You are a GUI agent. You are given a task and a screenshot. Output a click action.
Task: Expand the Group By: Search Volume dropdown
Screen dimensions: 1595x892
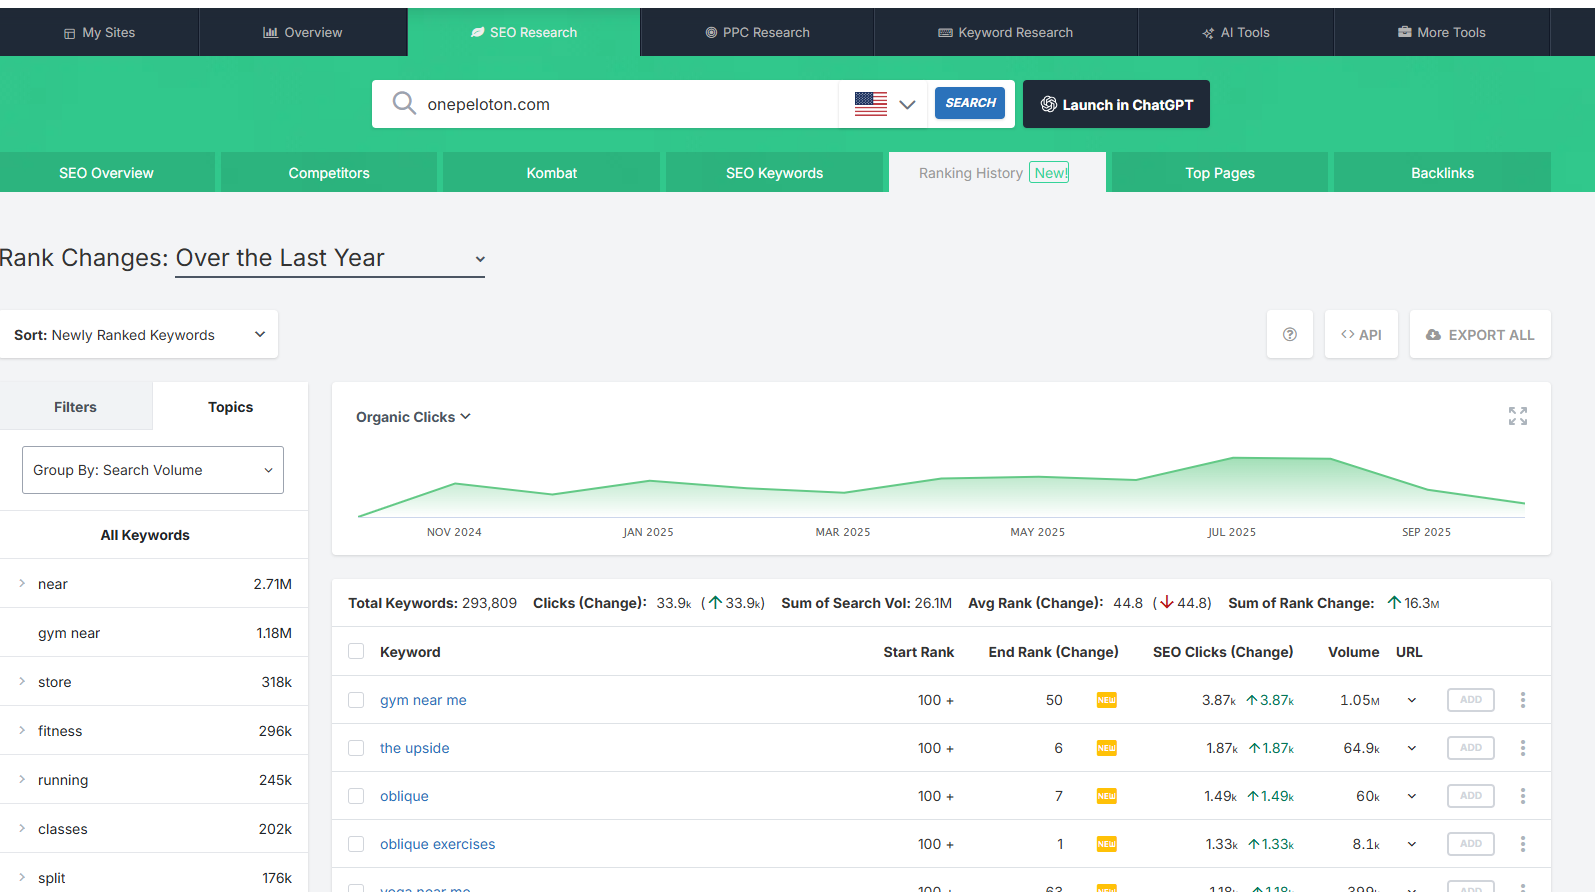[153, 470]
